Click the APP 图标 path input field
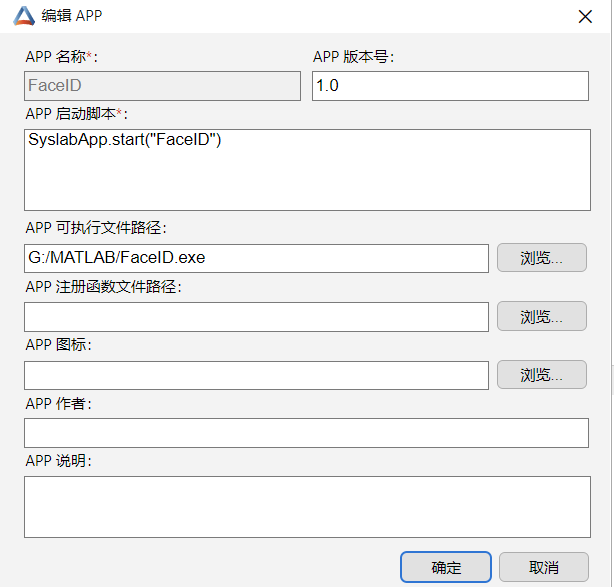 (256, 376)
